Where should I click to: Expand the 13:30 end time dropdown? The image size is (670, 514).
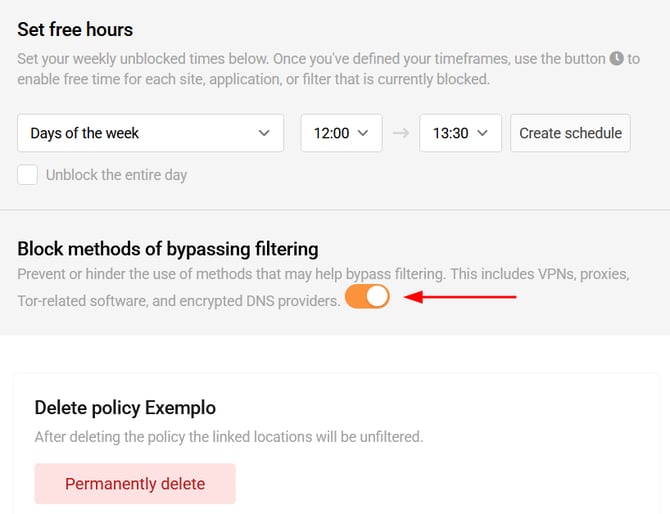[460, 133]
